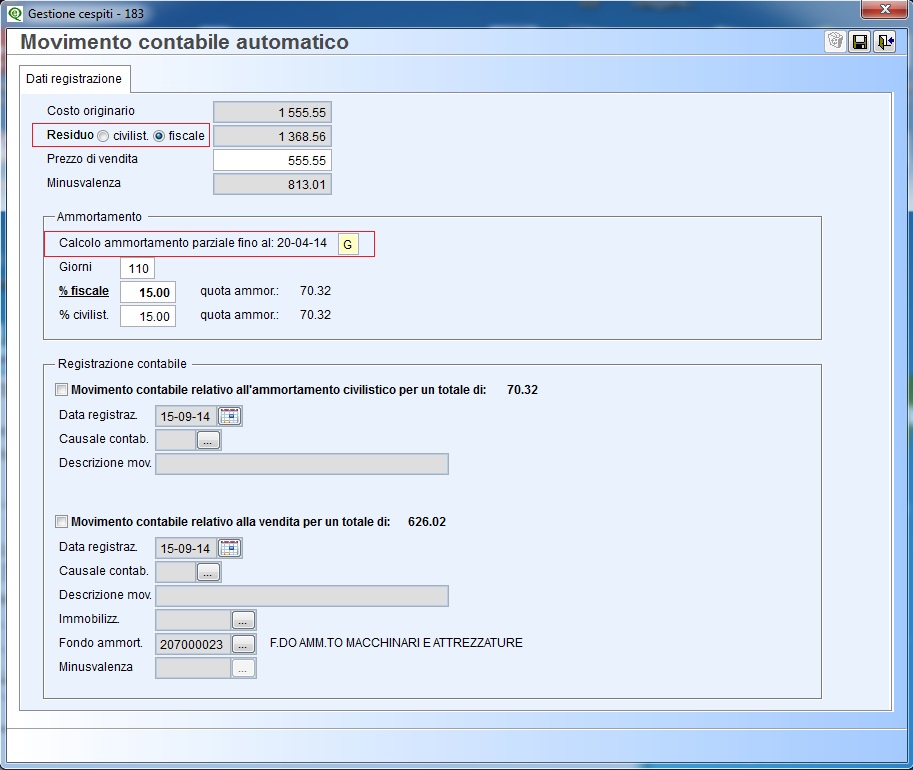Click the % civilist. input field
Screen dimensions: 913x770
point(148,316)
